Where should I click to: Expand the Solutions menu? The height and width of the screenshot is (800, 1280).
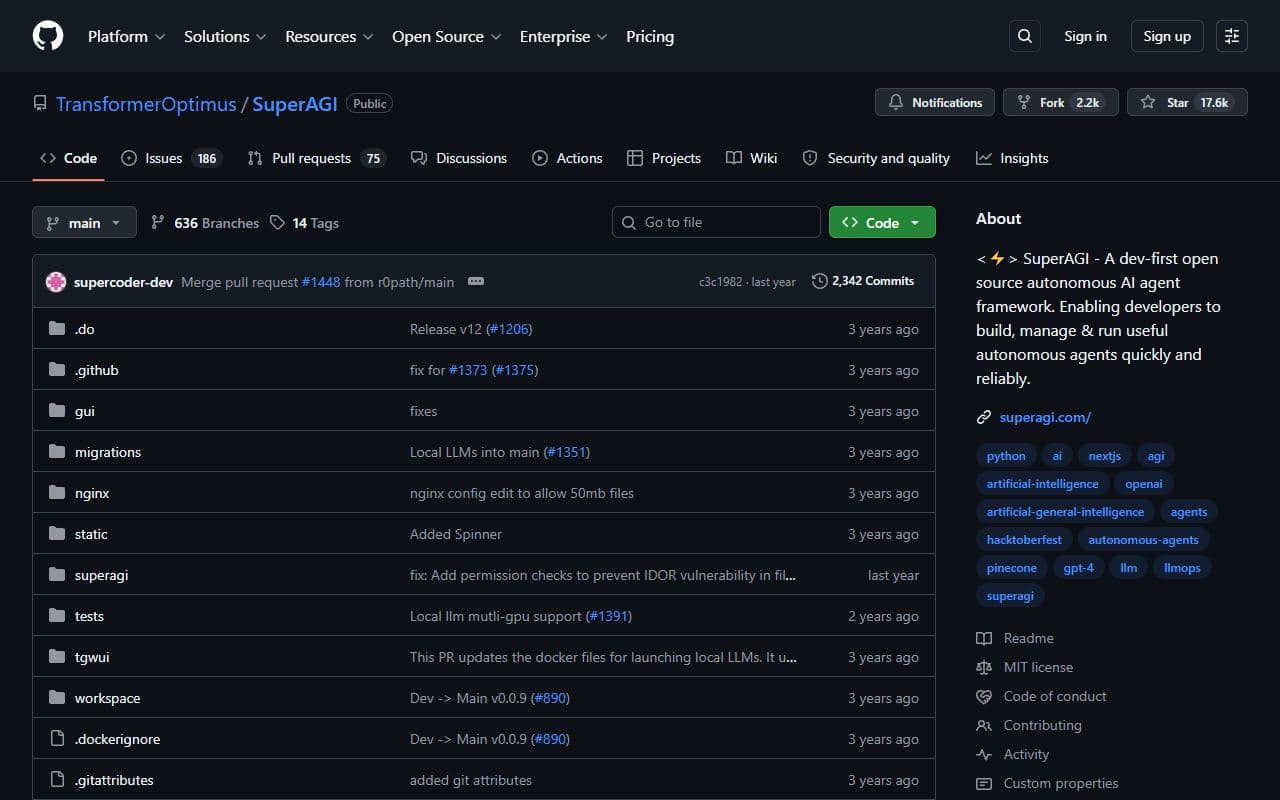coord(225,36)
